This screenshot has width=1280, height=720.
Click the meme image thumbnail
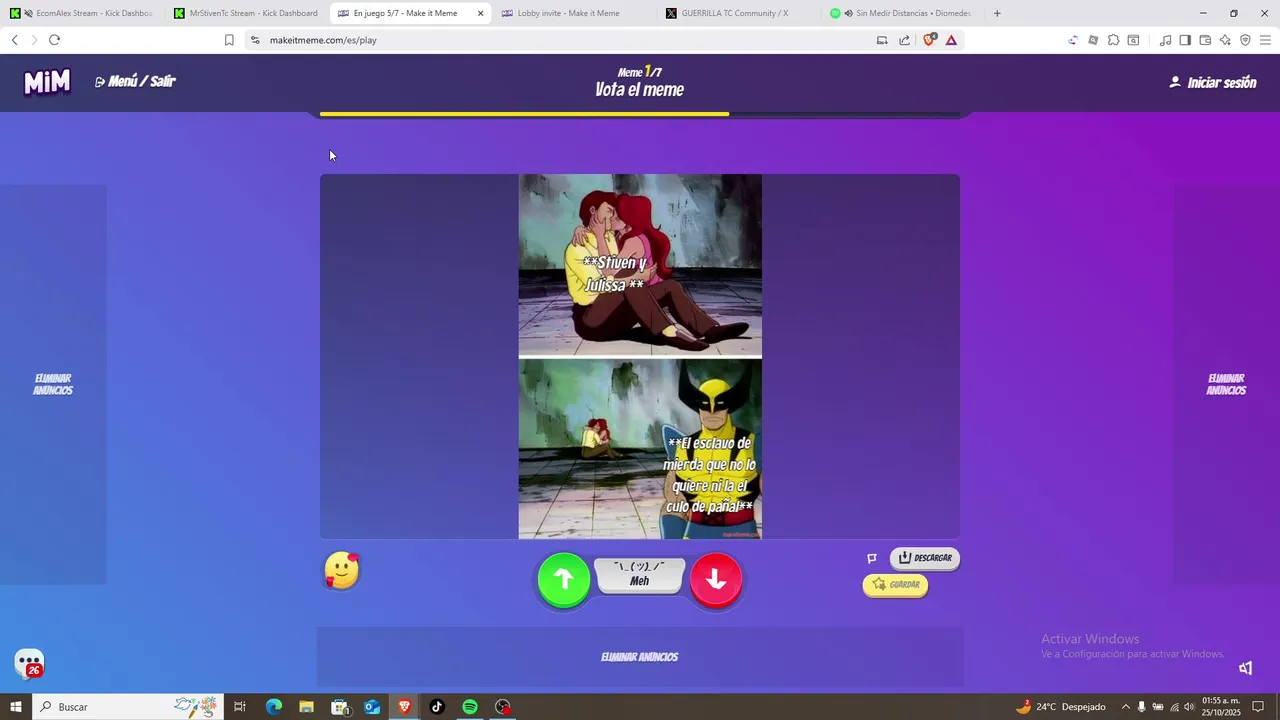(x=640, y=357)
